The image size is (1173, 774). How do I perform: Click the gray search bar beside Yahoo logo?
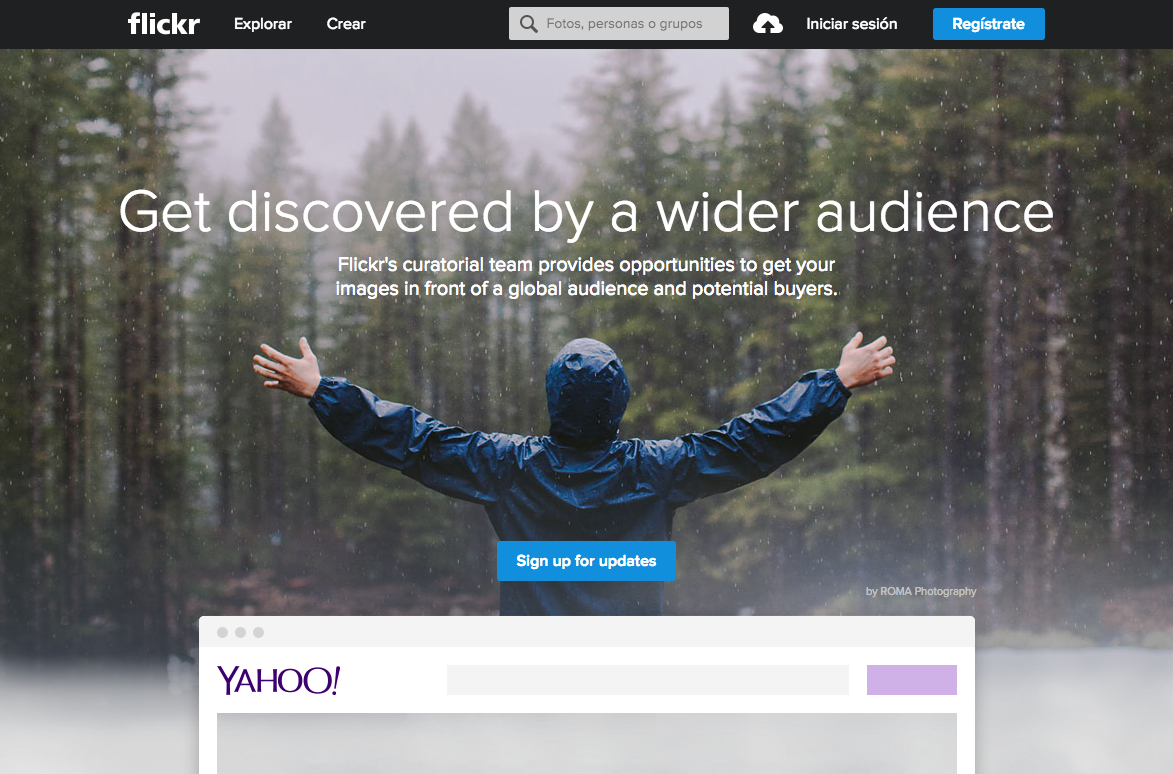tap(647, 680)
